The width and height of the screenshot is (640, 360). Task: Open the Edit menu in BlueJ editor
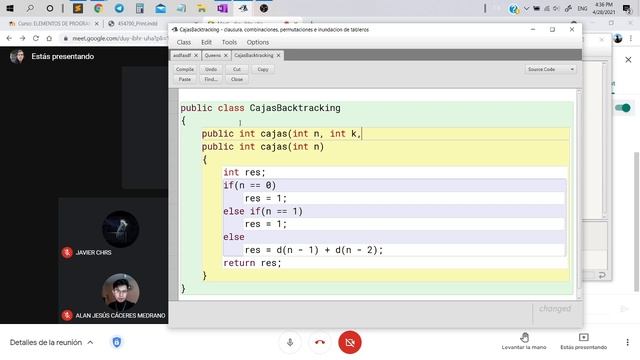coord(206,42)
